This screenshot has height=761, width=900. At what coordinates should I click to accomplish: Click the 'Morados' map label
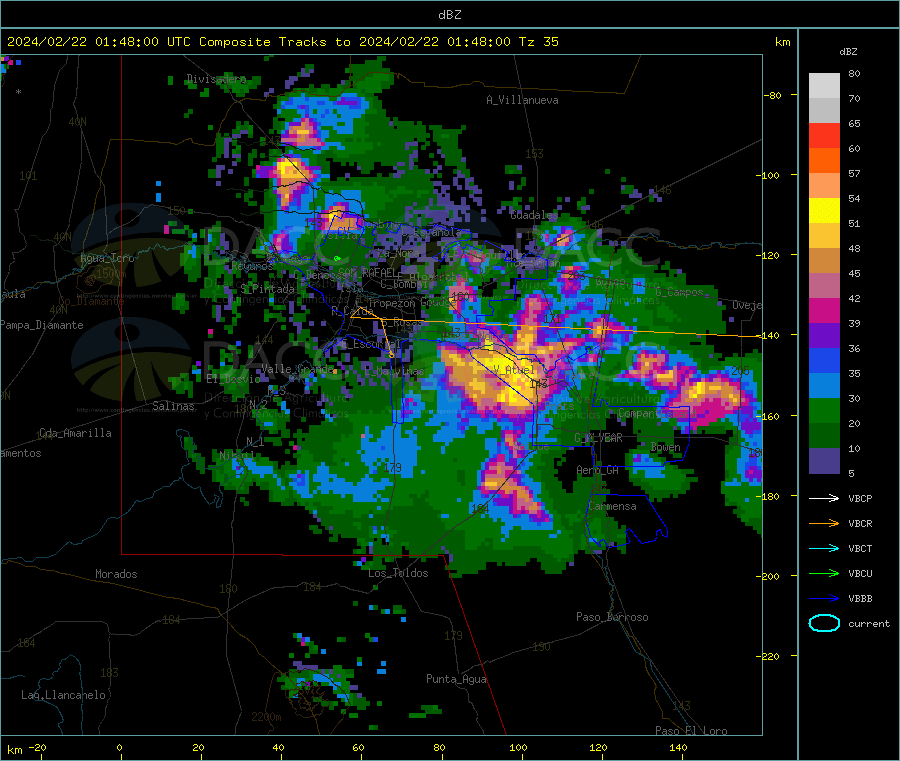click(x=116, y=574)
